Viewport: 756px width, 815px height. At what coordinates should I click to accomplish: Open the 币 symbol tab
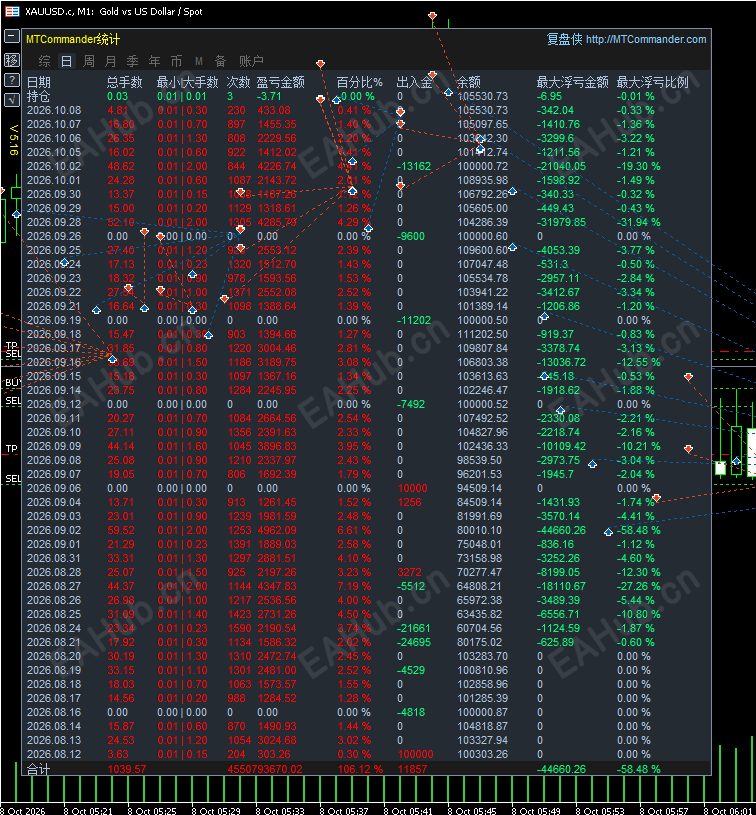point(176,61)
